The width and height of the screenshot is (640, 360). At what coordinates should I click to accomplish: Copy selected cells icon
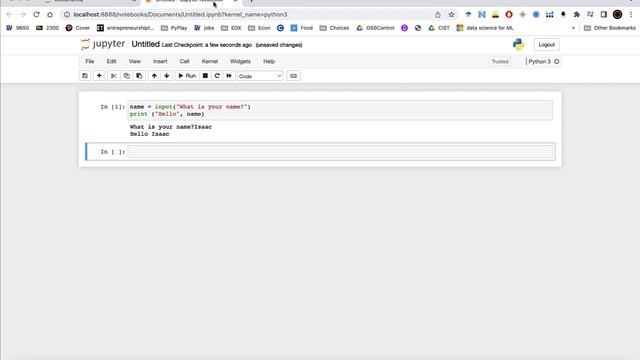(127, 76)
